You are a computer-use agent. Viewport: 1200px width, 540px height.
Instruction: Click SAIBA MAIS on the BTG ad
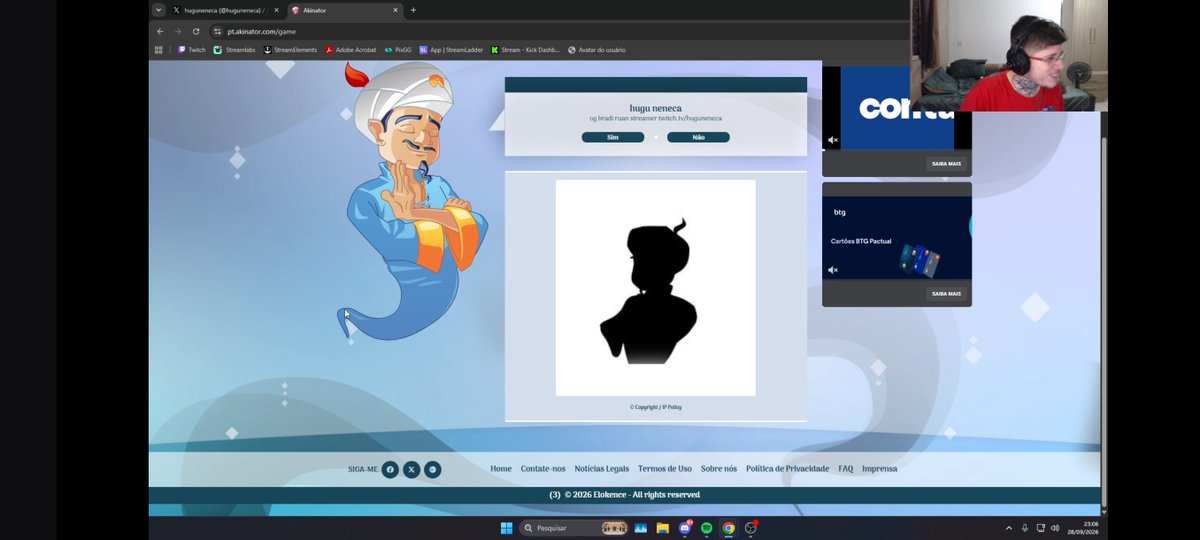coord(946,294)
